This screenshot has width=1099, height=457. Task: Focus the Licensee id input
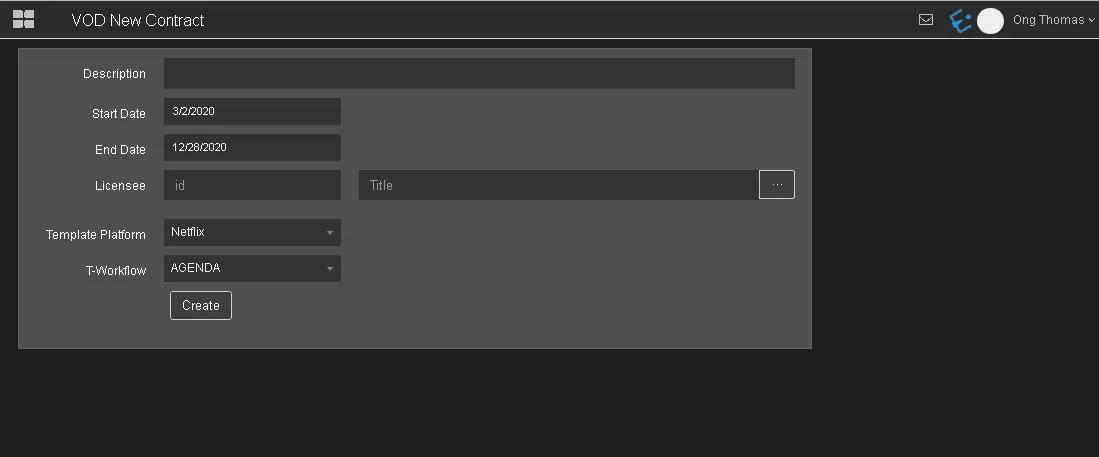(252, 185)
